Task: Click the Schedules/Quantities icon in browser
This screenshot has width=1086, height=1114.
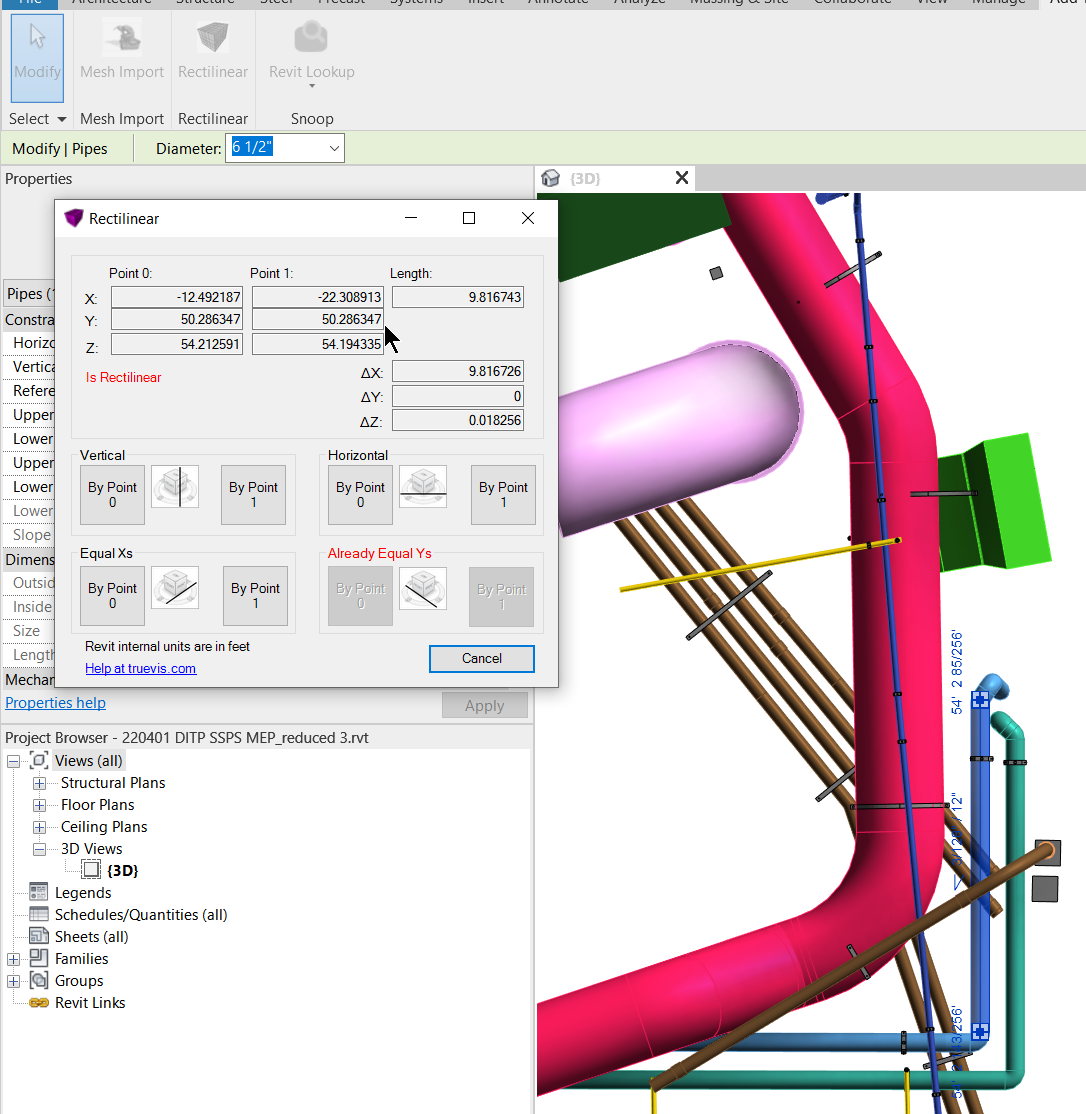Action: pos(38,914)
